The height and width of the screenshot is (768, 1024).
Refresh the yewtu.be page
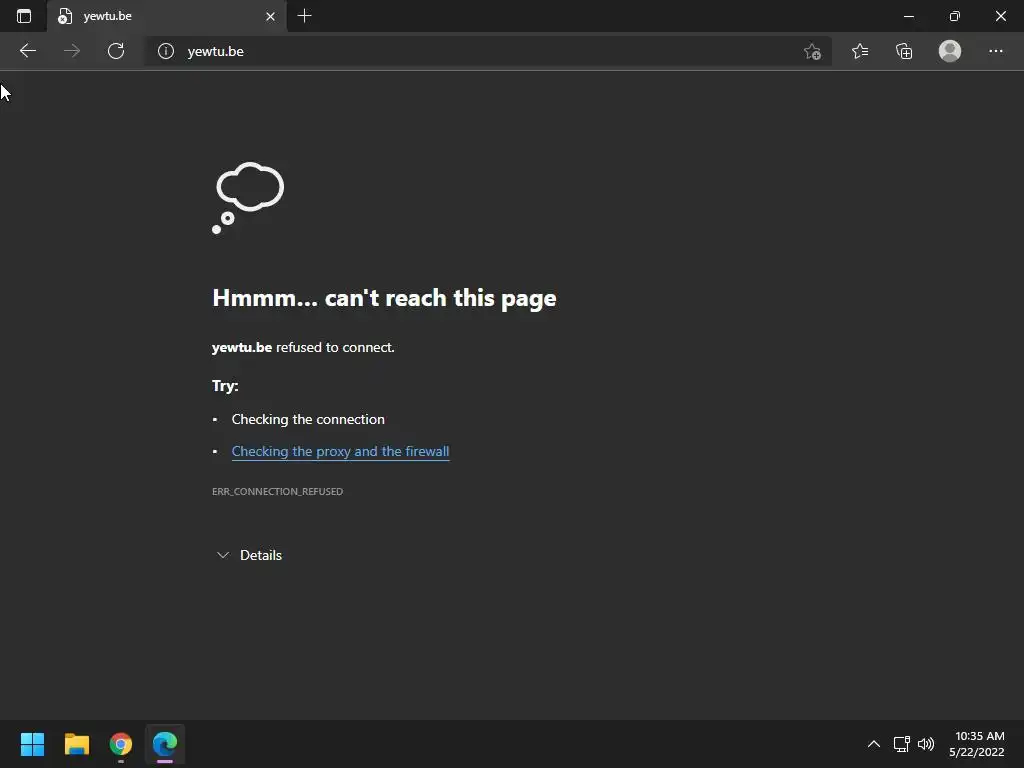[x=116, y=51]
